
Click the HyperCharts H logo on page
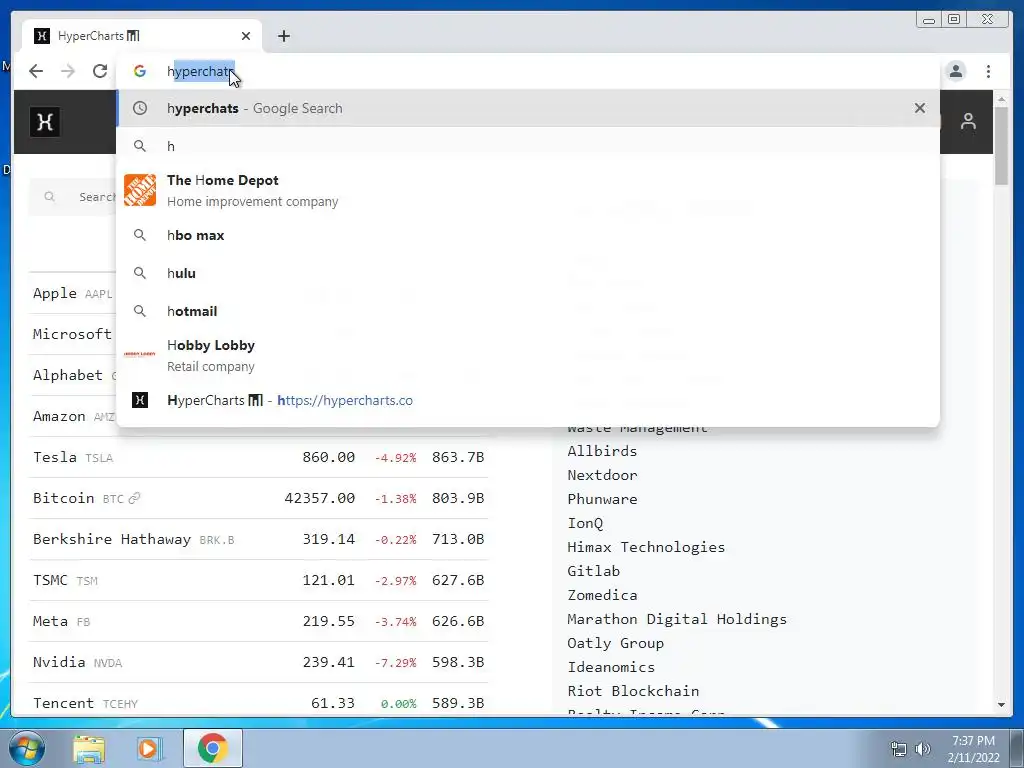[x=45, y=122]
